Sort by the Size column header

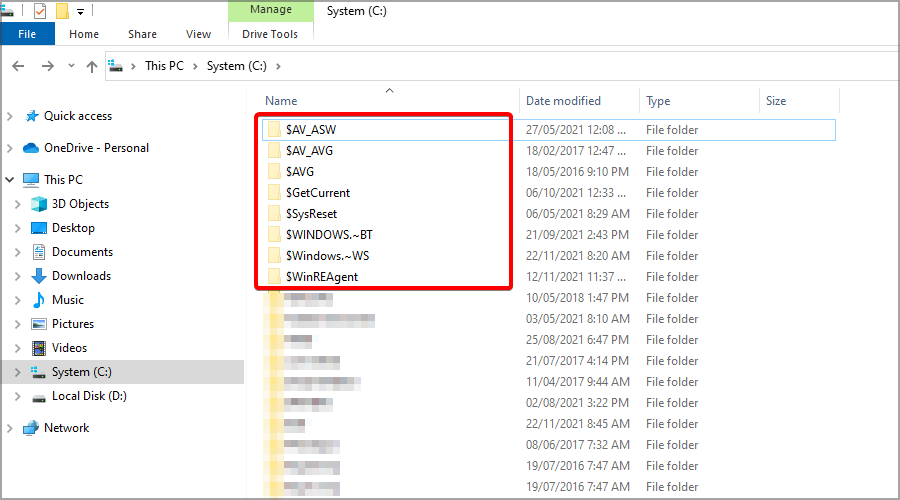coord(776,101)
